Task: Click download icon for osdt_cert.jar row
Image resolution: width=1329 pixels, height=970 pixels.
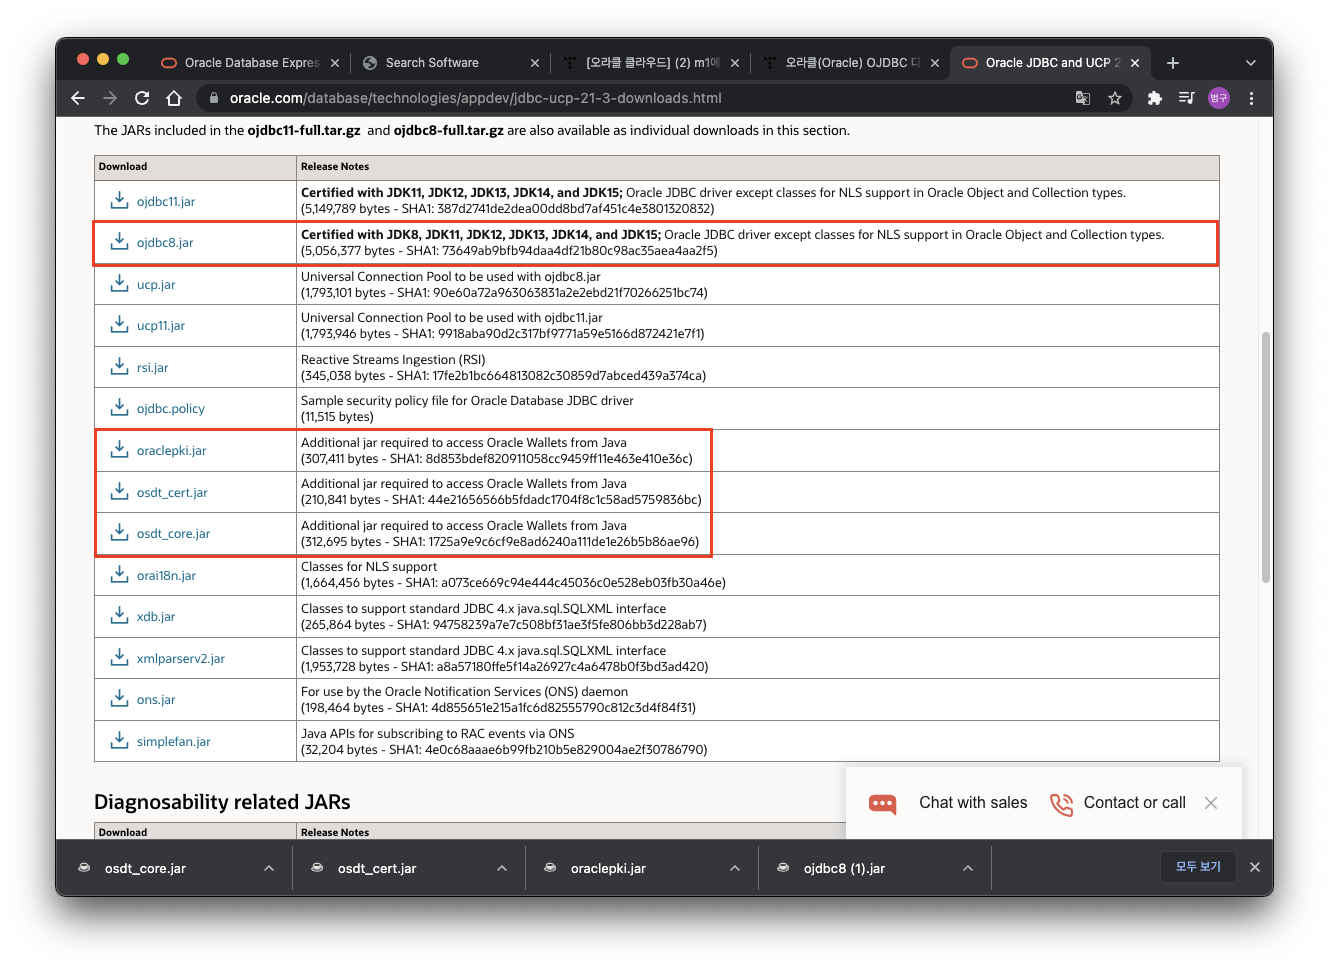Action: pyautogui.click(x=119, y=491)
